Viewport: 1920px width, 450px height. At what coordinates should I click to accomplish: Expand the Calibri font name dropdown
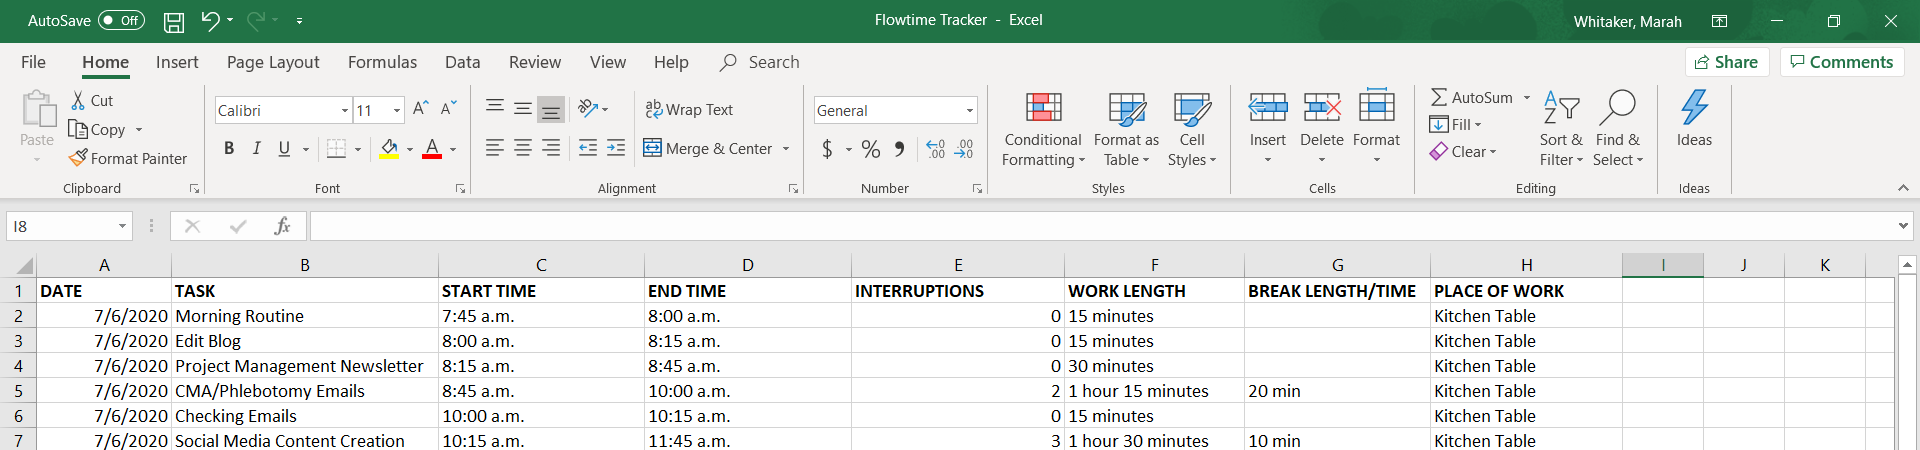(345, 111)
